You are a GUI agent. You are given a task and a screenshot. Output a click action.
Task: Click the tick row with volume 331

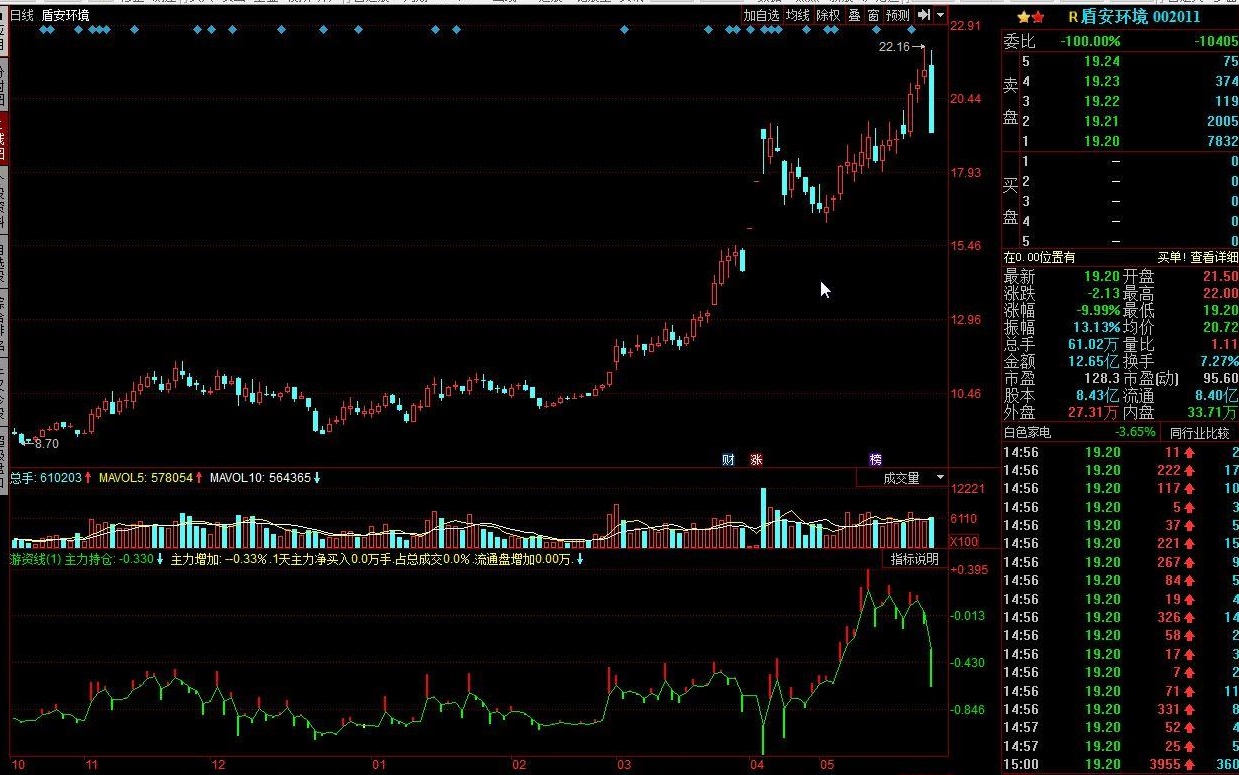point(1121,709)
